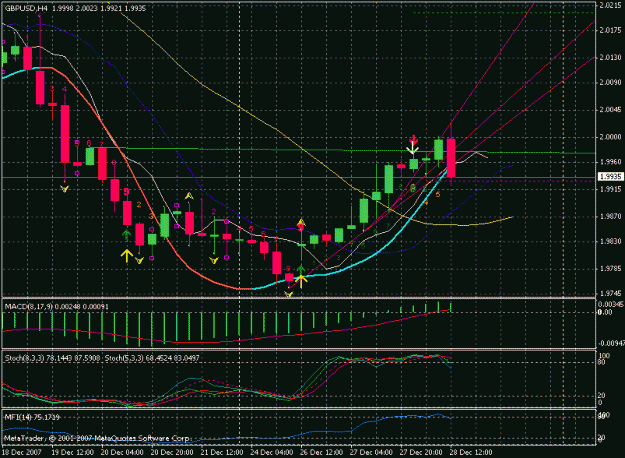Click the 2.0090 price axis label
The width and height of the screenshot is (625, 458).
(x=610, y=83)
